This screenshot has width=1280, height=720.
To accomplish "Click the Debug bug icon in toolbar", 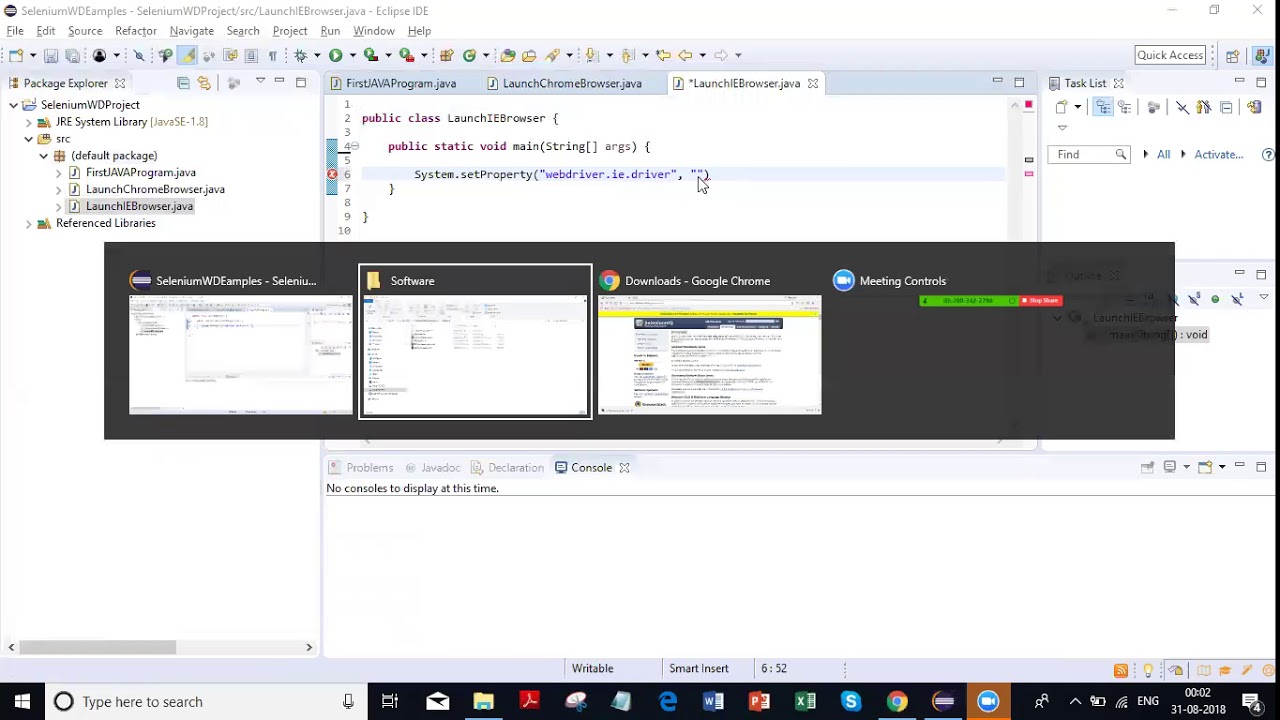I will point(300,55).
